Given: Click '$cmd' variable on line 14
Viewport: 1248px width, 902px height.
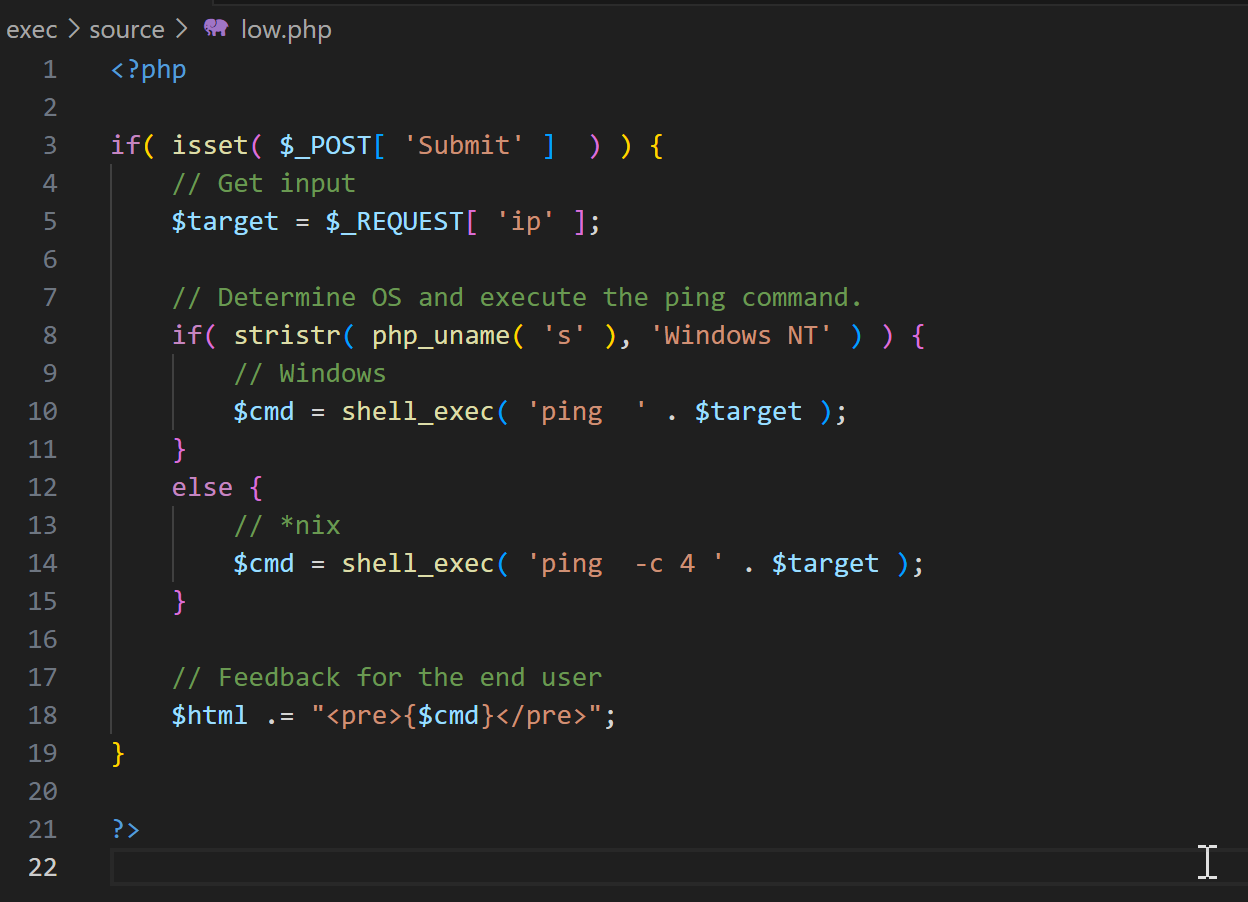Looking at the screenshot, I should pos(264,564).
